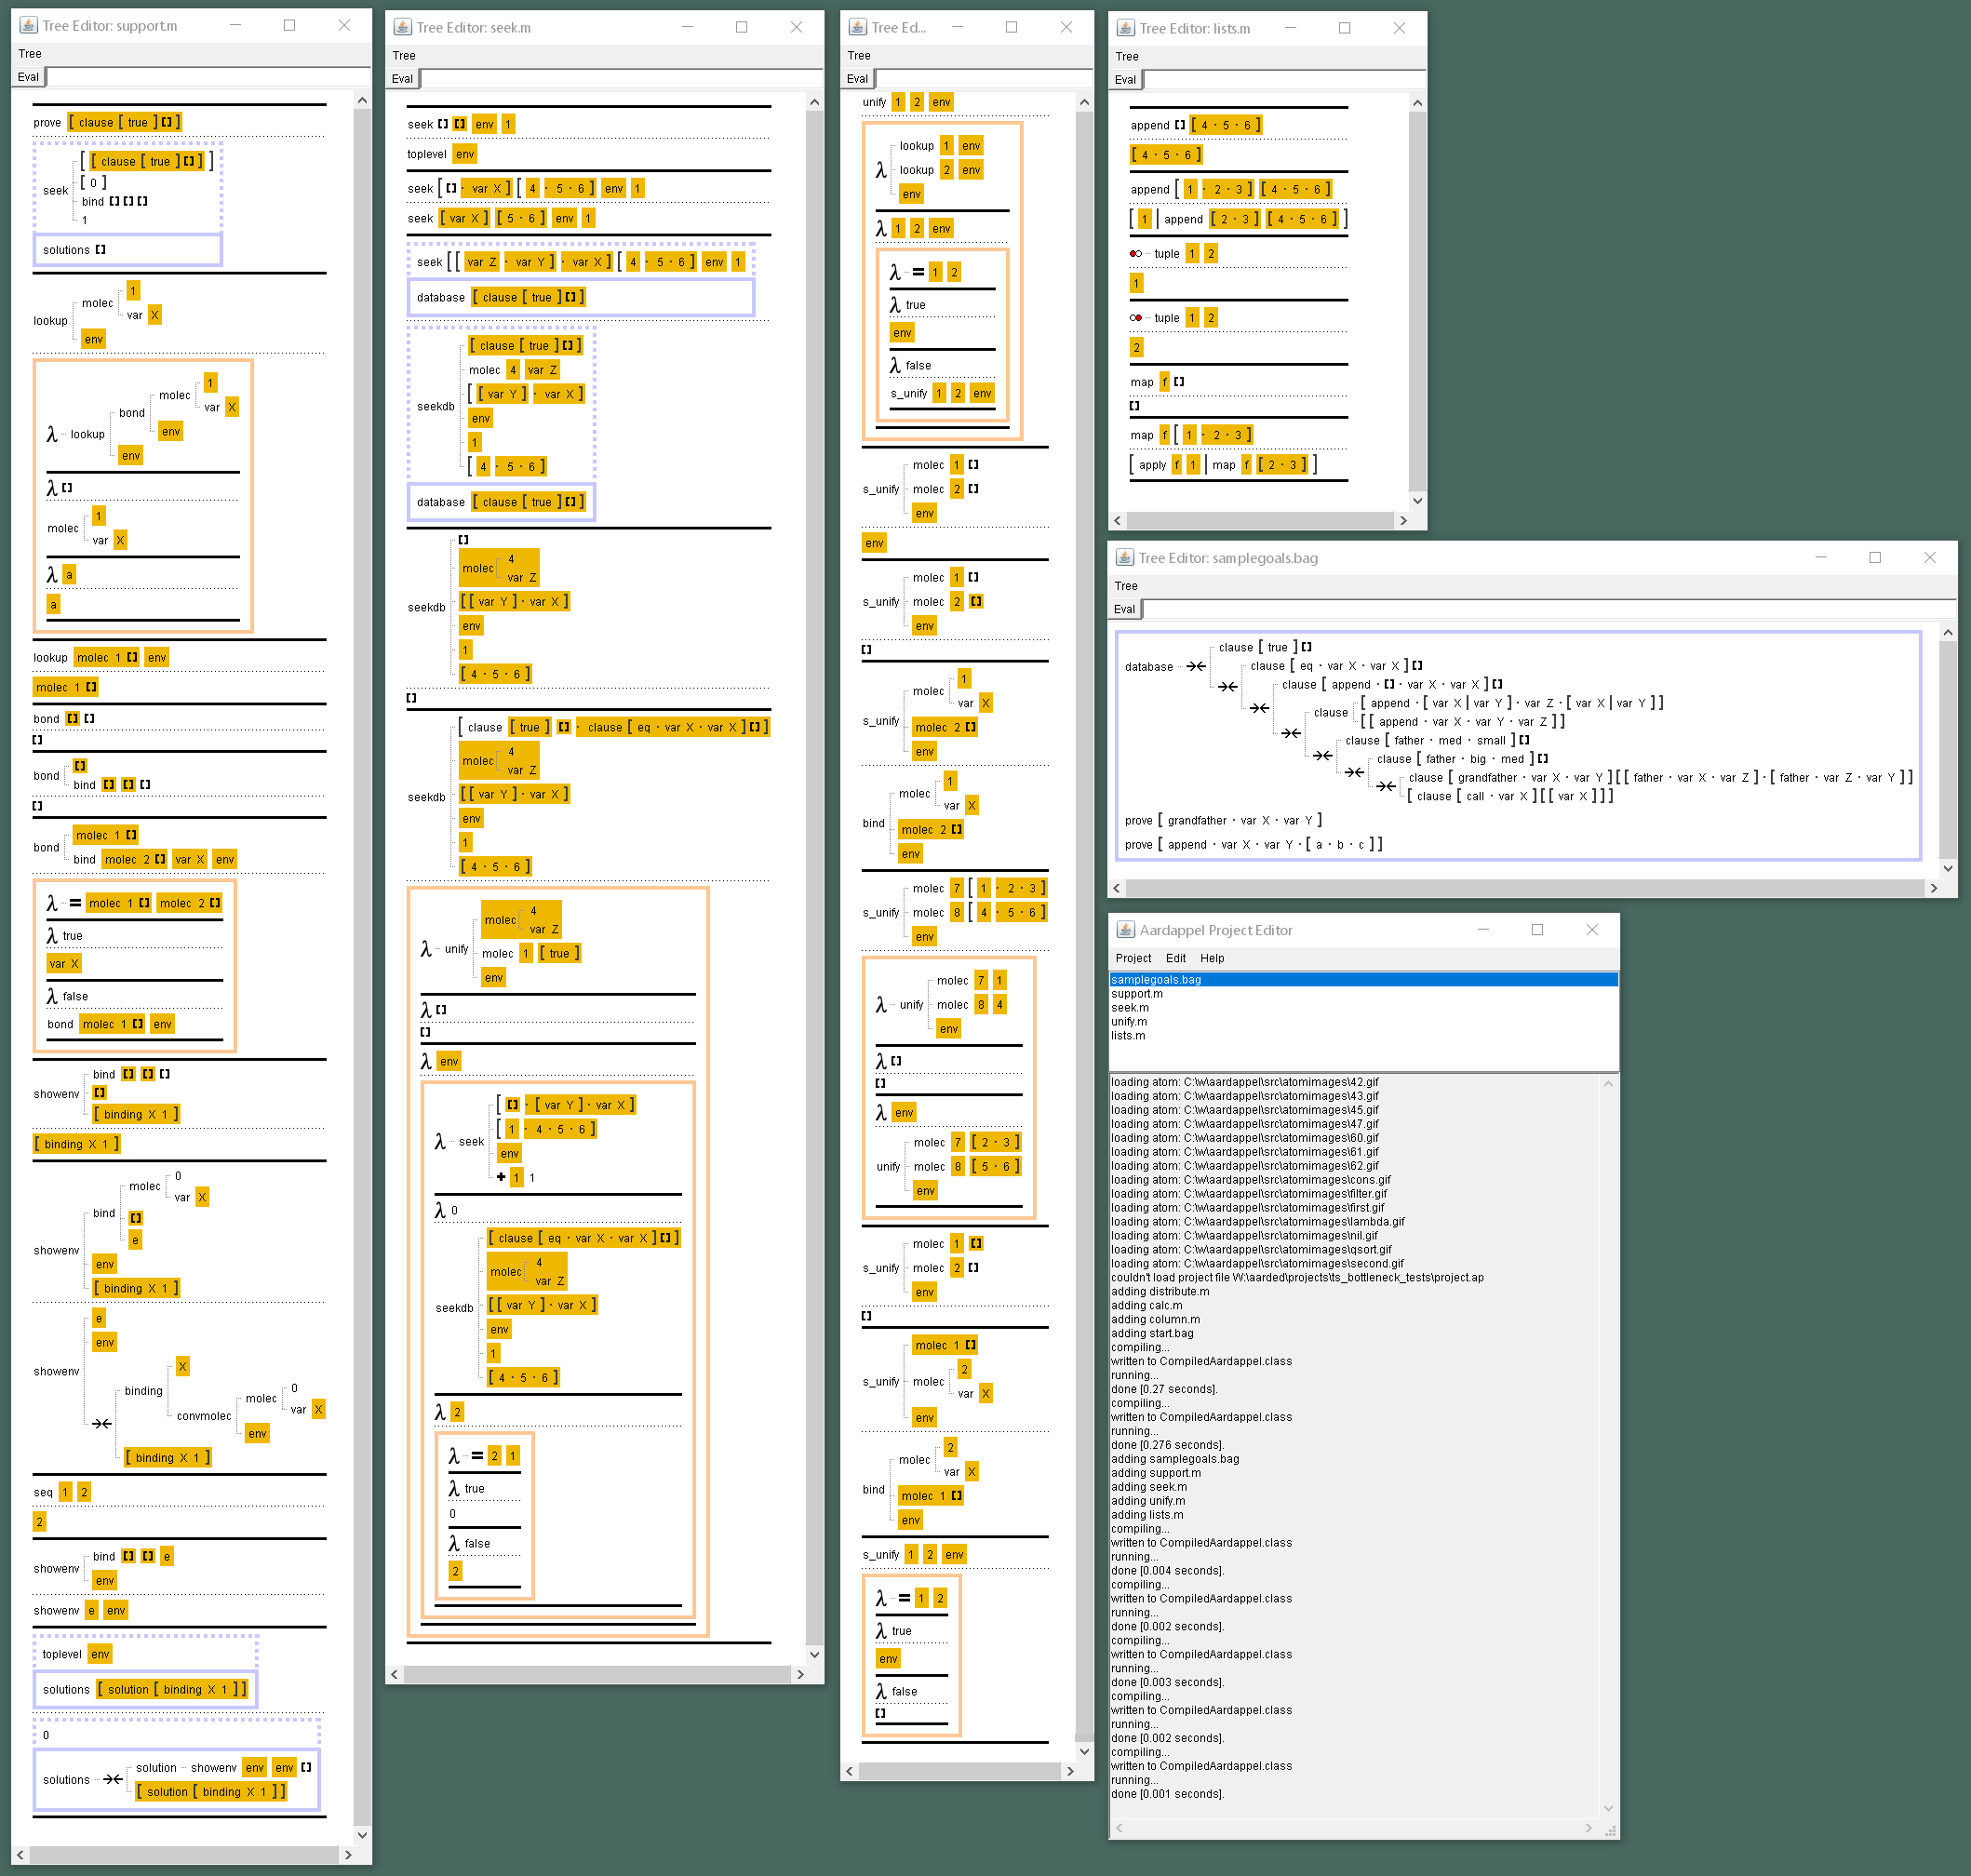The width and height of the screenshot is (1971, 1876).
Task: Open the Tree menu in lists.m window
Action: point(1126,57)
